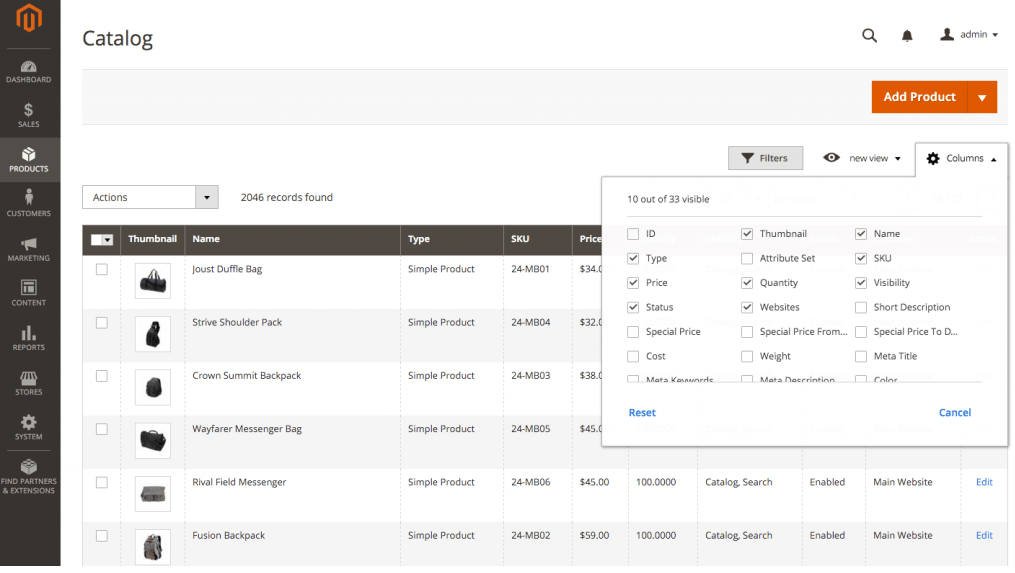Screen dimensions: 1015x573
Task: Uncheck the Quantity column checkbox
Action: (747, 283)
